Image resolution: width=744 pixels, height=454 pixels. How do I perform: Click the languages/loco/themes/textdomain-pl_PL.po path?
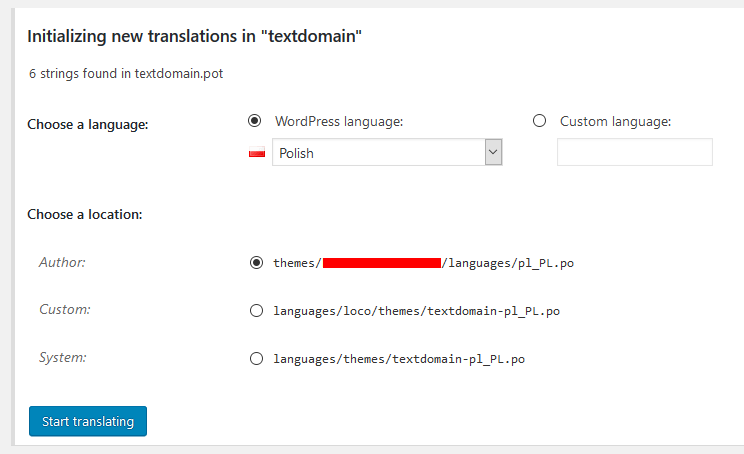(416, 311)
